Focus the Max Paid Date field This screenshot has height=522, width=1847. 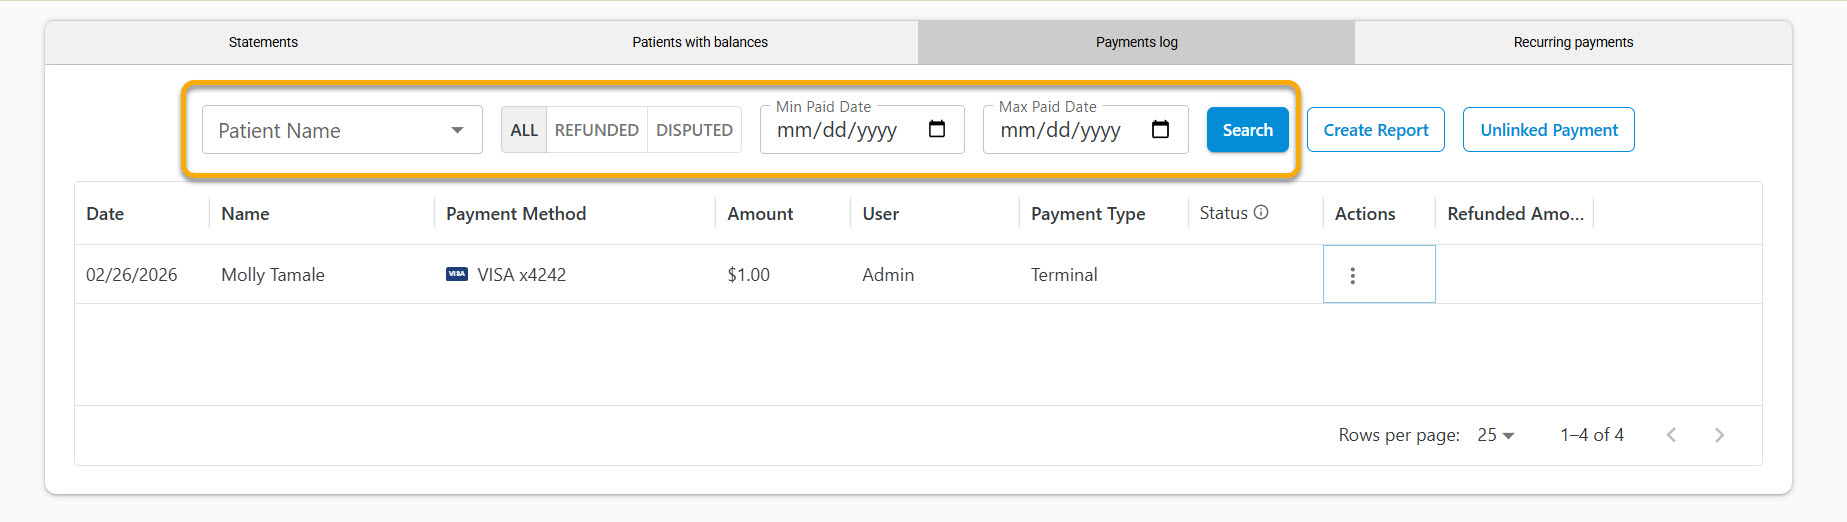pos(1086,130)
